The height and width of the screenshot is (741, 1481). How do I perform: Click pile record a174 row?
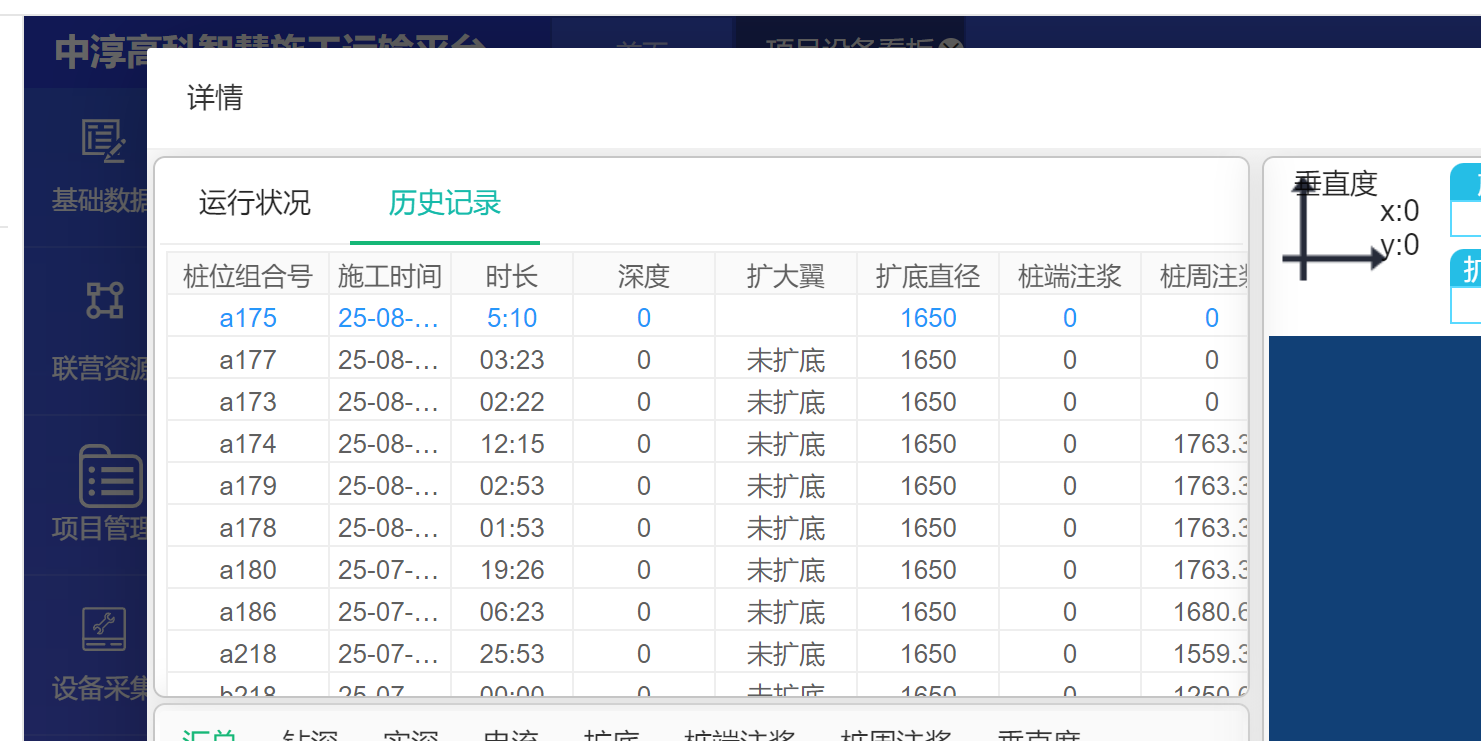pos(247,444)
